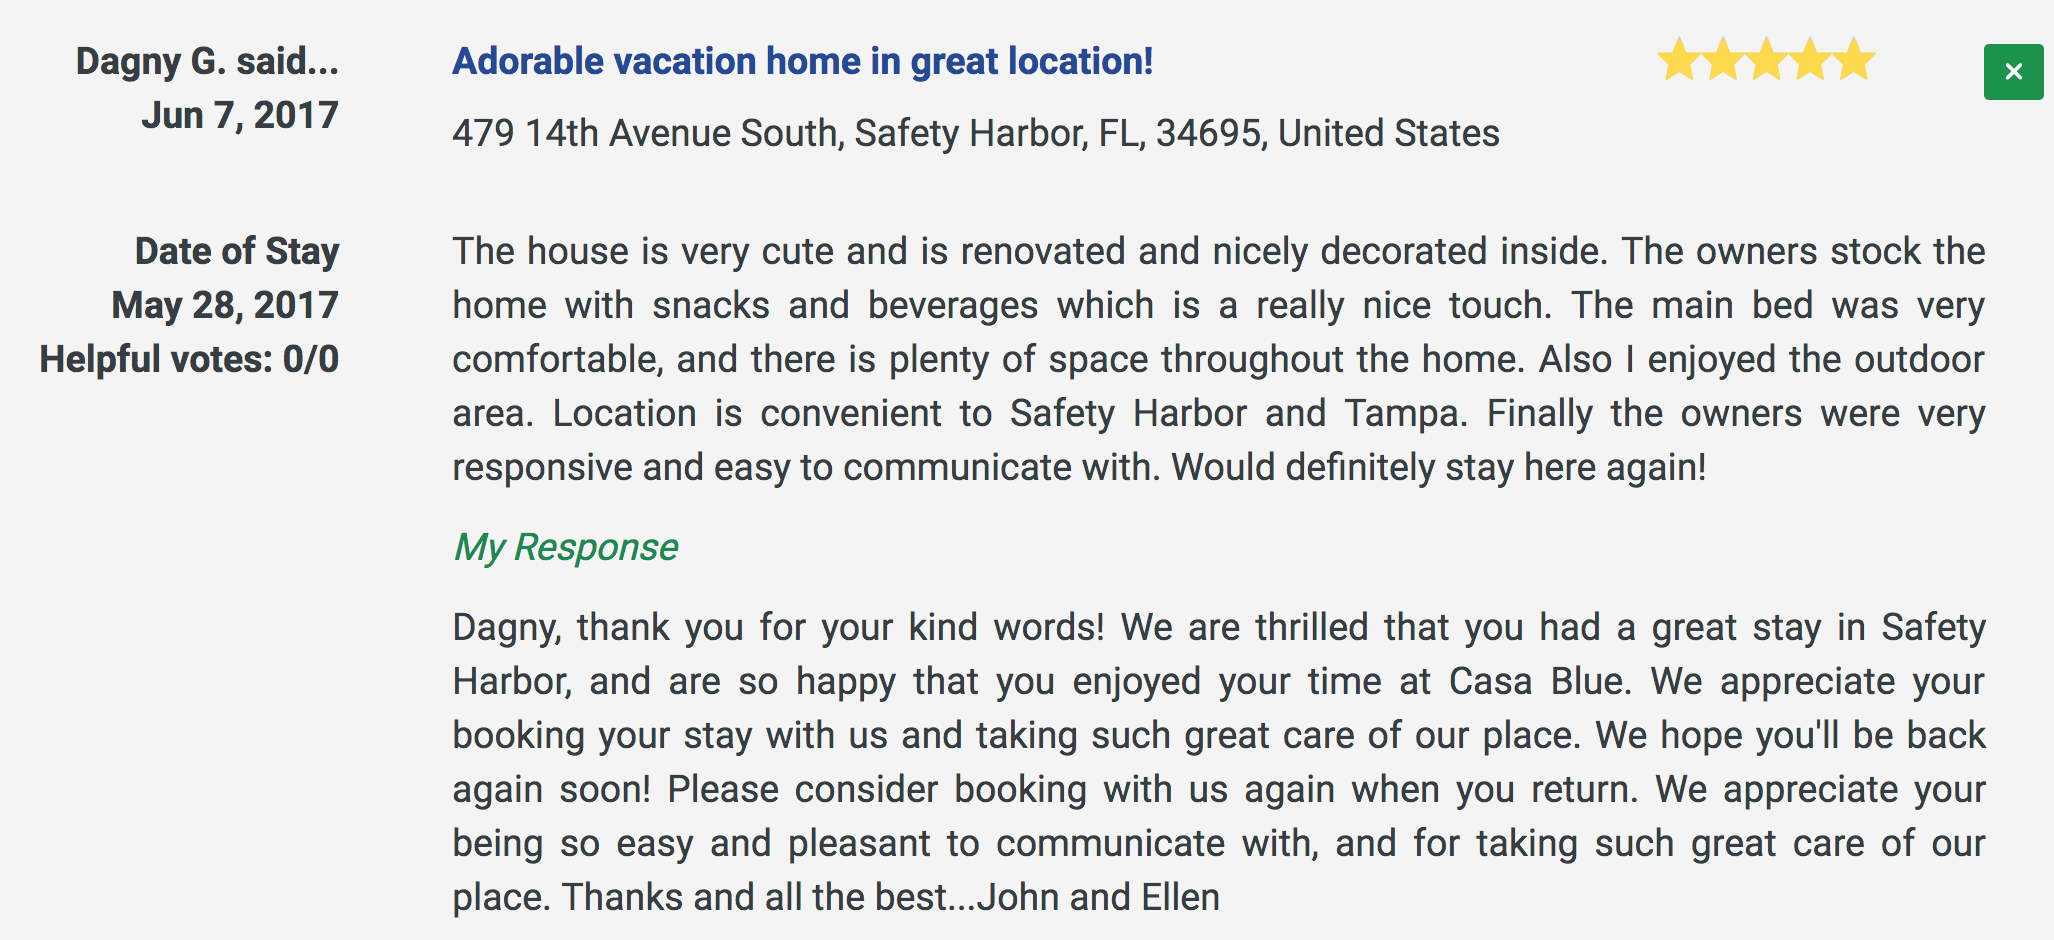Click the second yellow rating star

pyautogui.click(x=1723, y=59)
